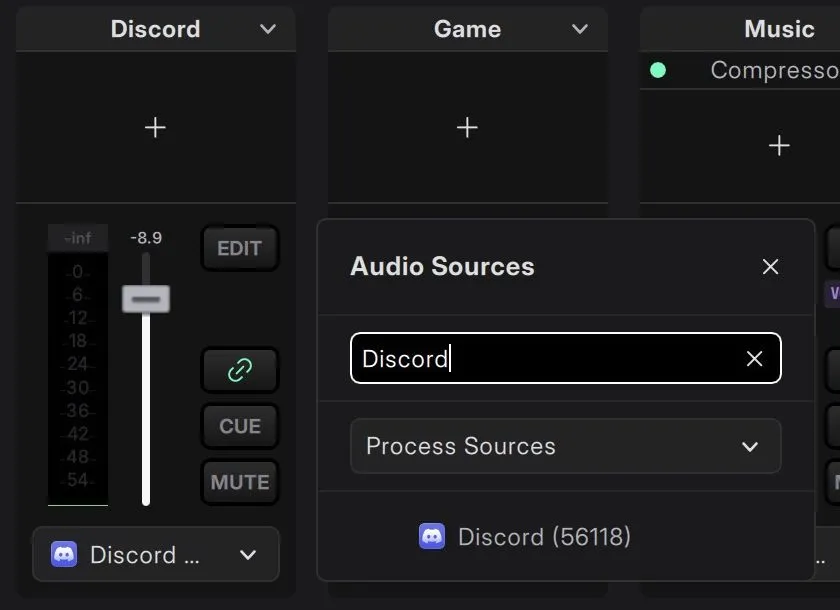Mute the Discord channel
Screen dimensions: 840x610
click(239, 482)
